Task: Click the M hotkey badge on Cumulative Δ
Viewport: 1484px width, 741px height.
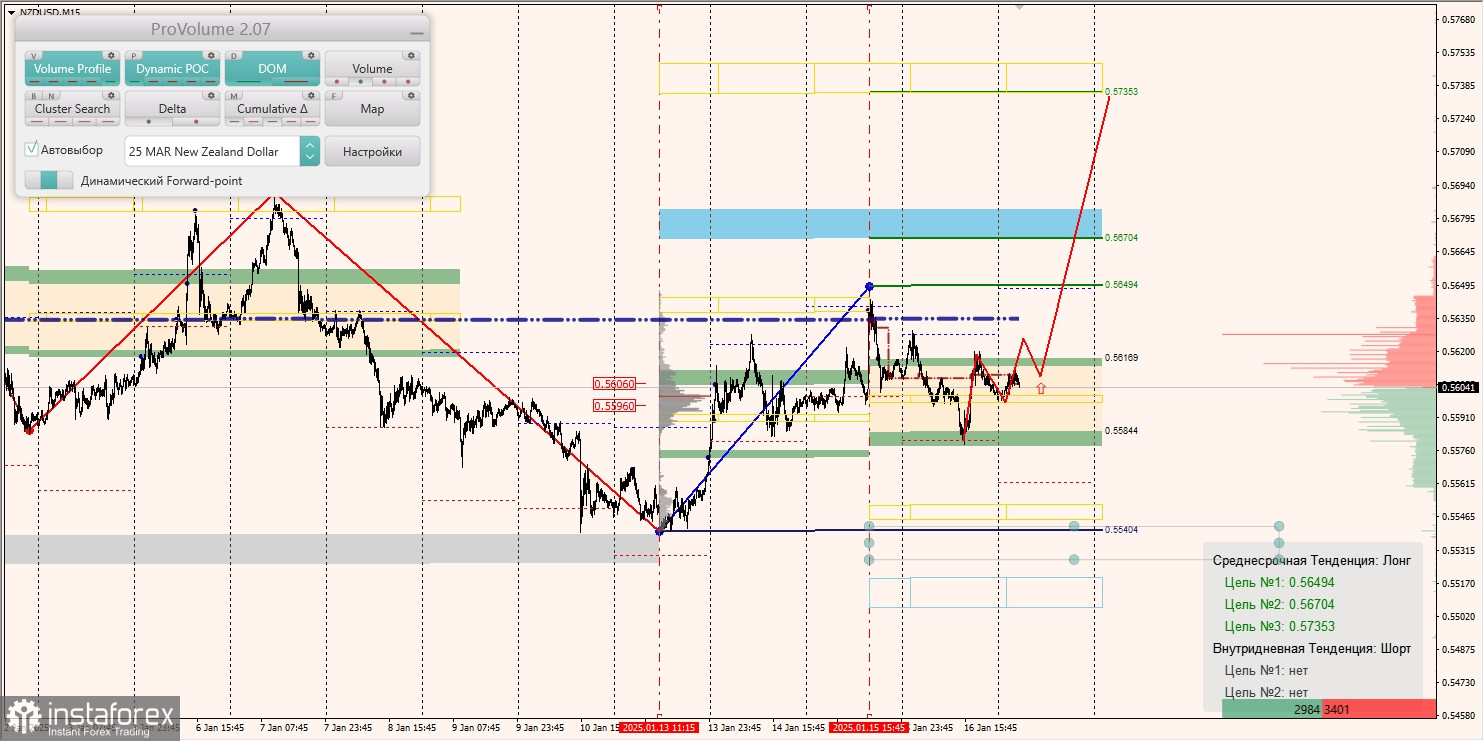Action: tap(235, 96)
